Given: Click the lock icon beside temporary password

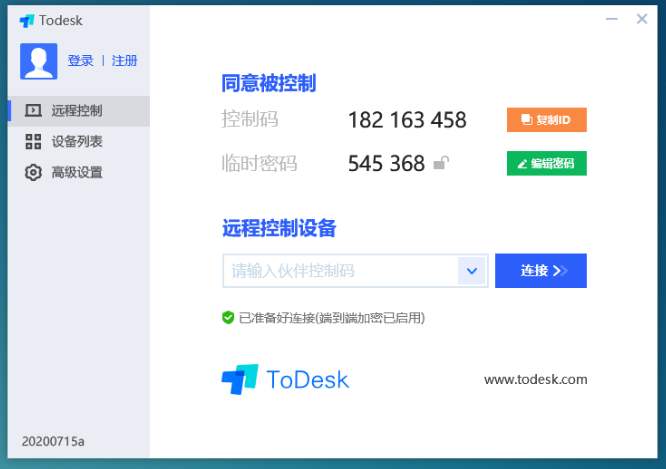Looking at the screenshot, I should (x=441, y=163).
